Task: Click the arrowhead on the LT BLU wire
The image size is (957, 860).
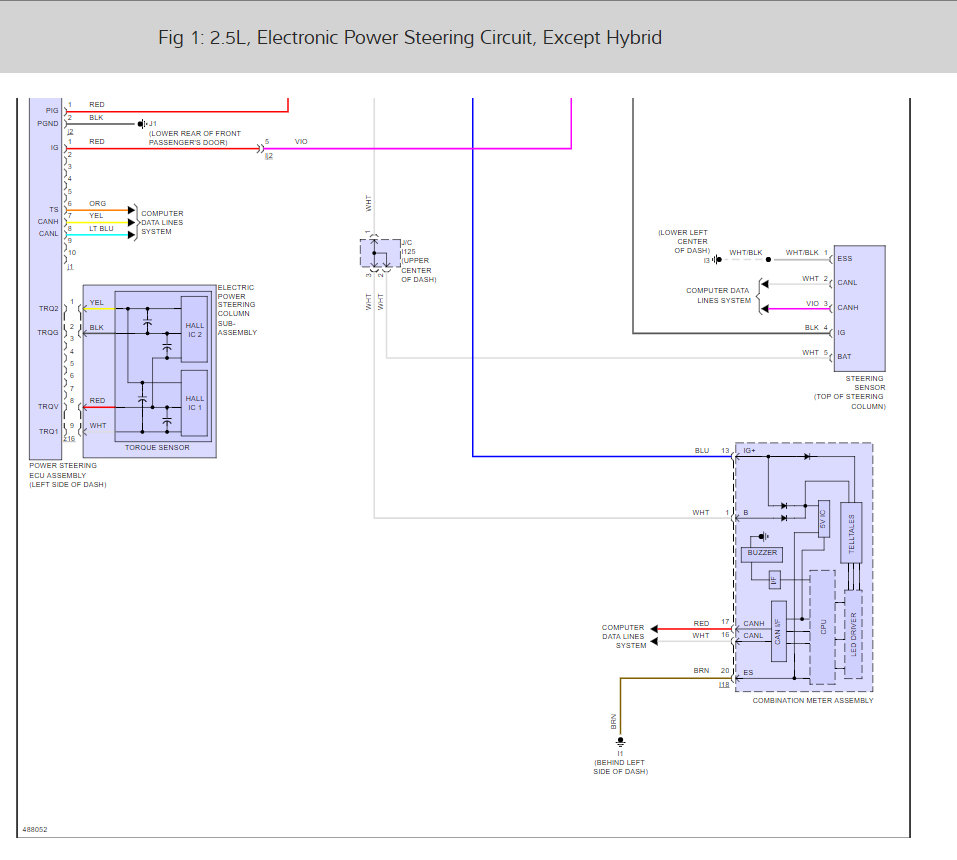Action: 131,234
